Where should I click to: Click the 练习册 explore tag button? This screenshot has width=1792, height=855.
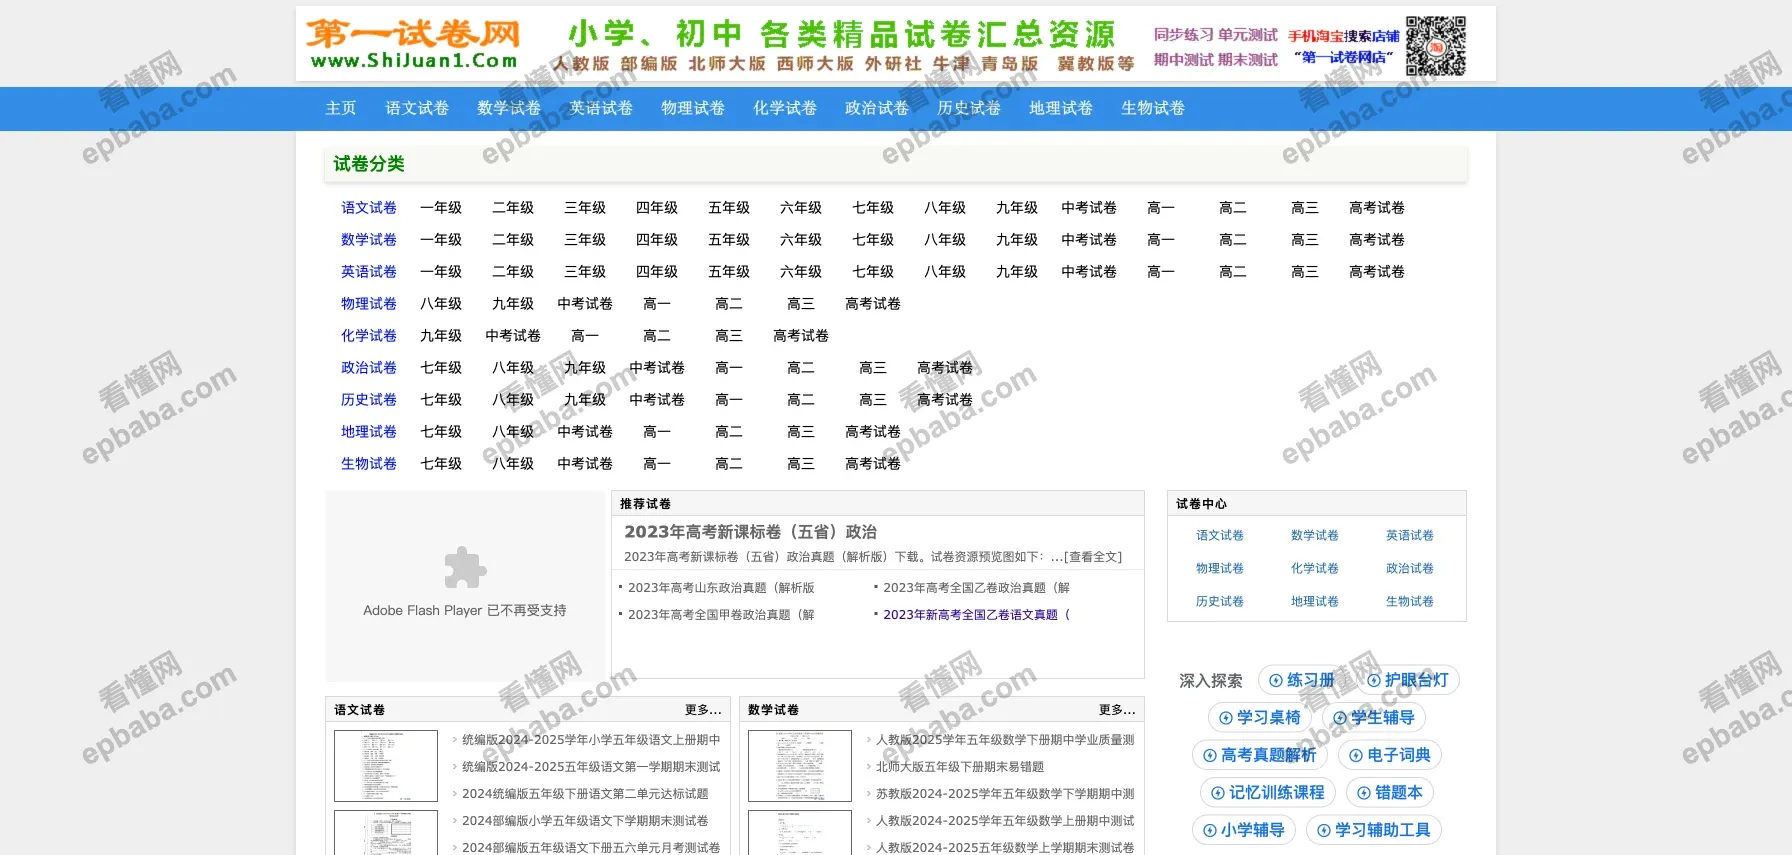point(1302,680)
